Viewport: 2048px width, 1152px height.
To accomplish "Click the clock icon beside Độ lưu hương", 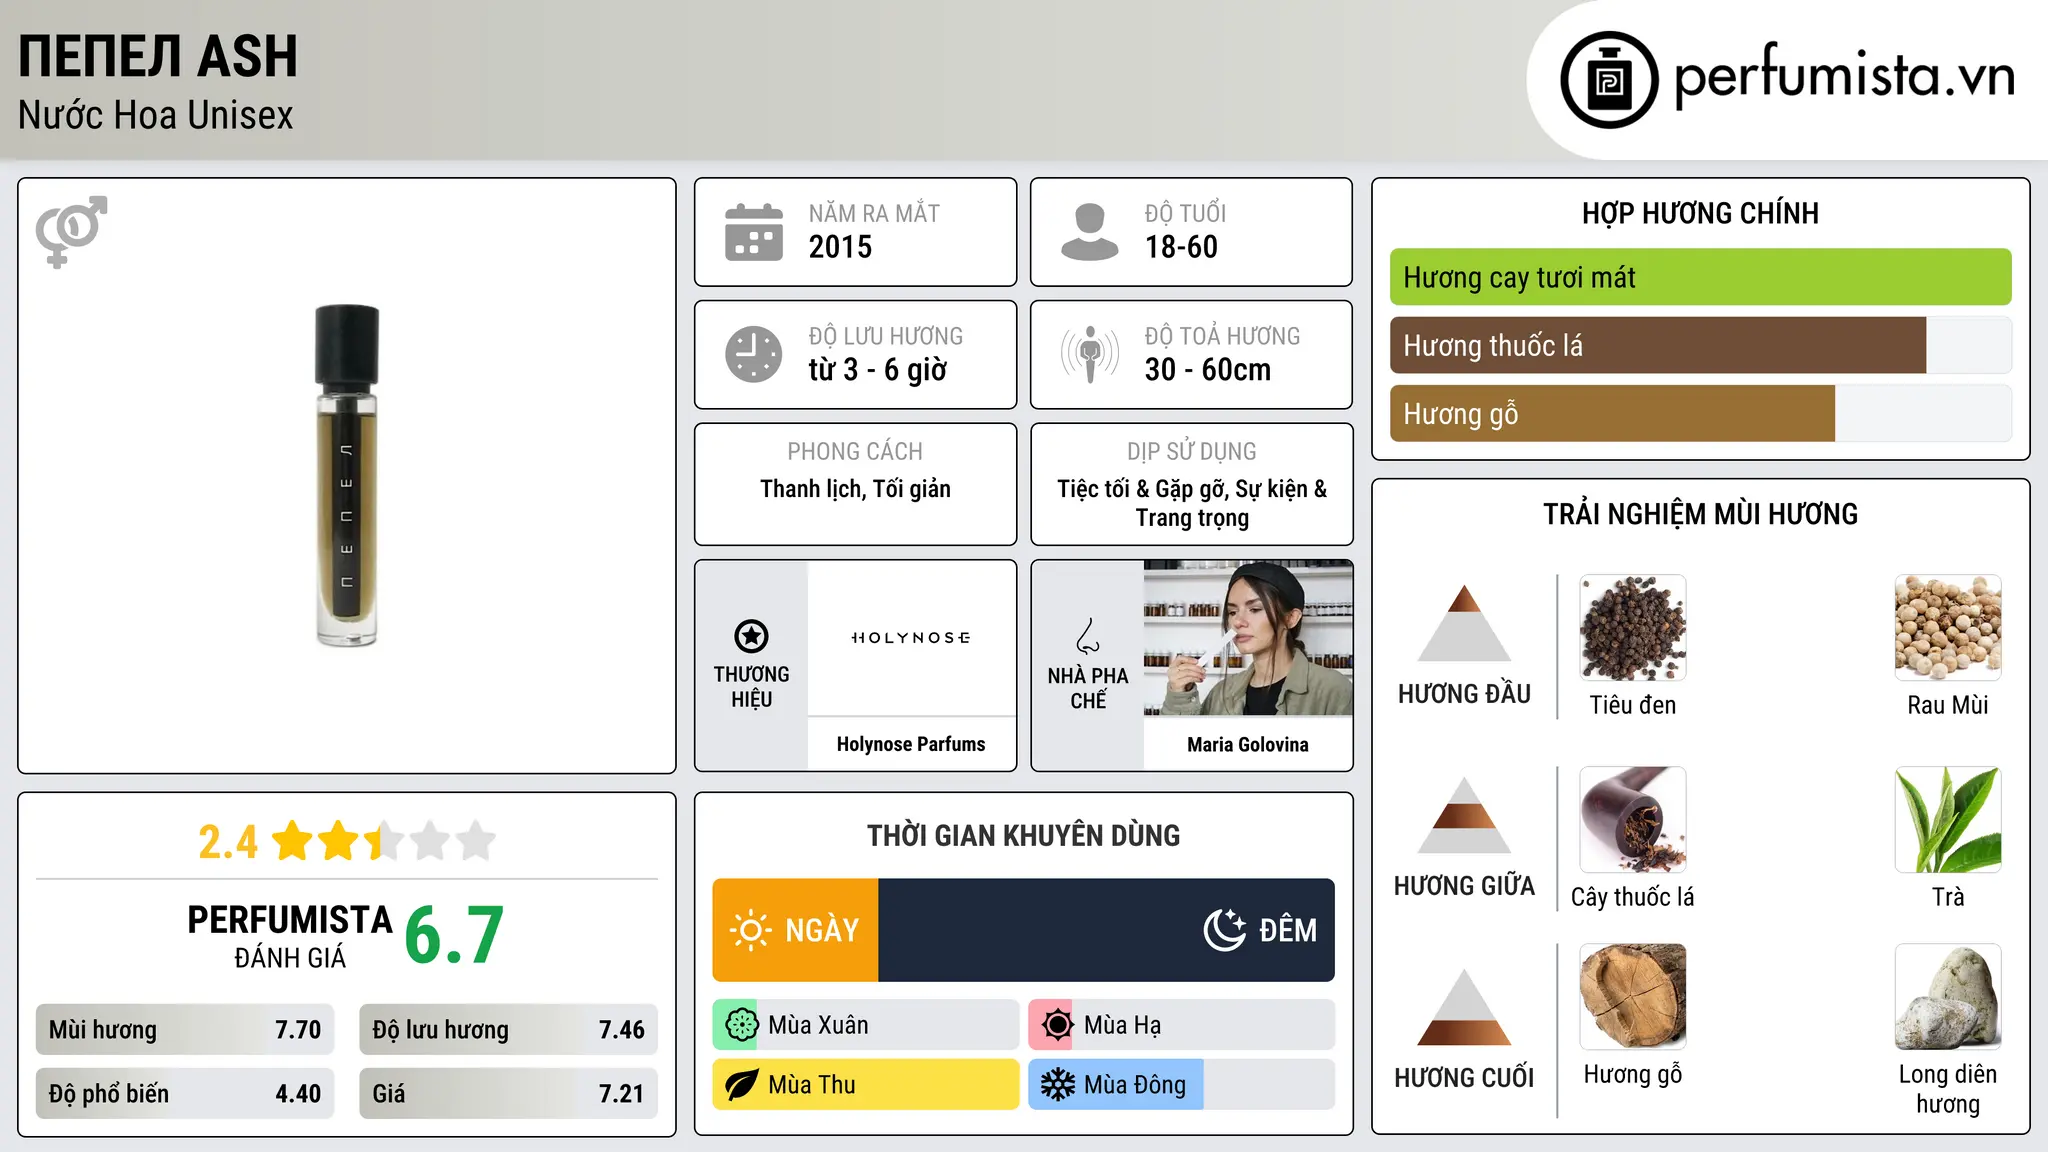I will click(754, 354).
